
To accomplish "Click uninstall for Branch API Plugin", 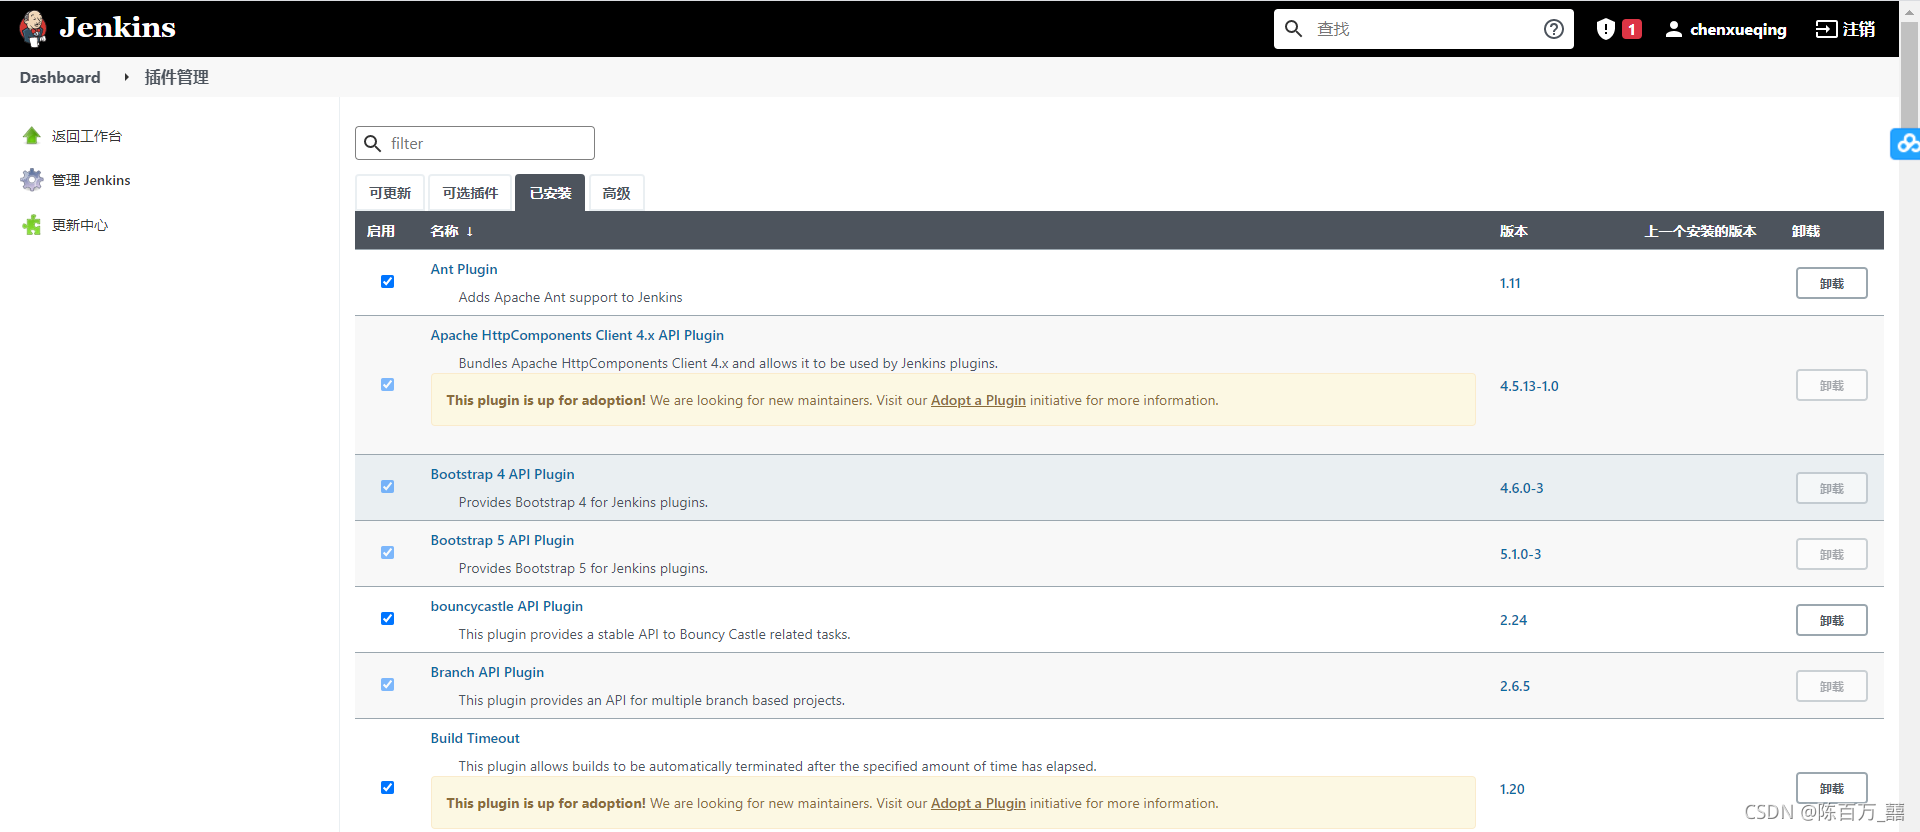I will coord(1831,686).
